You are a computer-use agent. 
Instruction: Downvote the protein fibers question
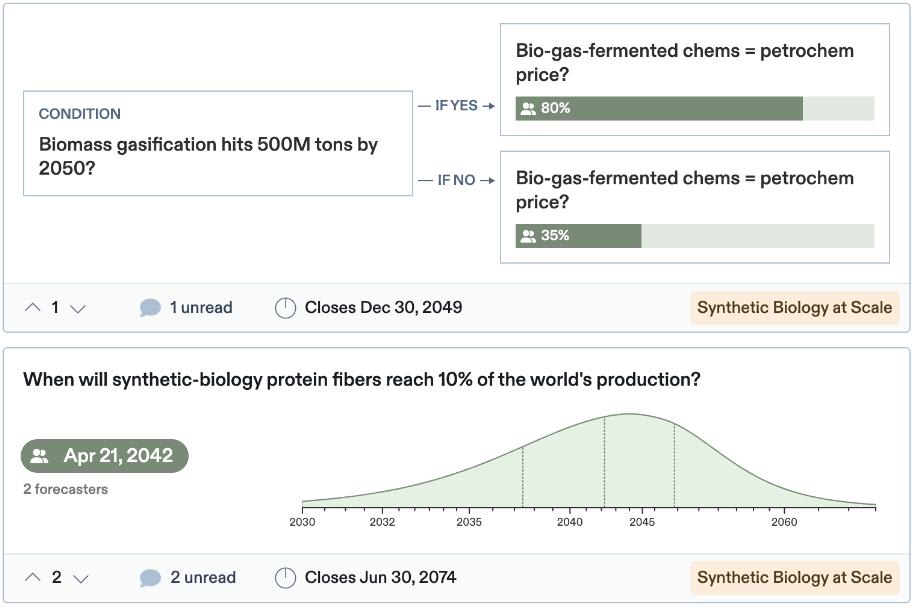click(81, 578)
